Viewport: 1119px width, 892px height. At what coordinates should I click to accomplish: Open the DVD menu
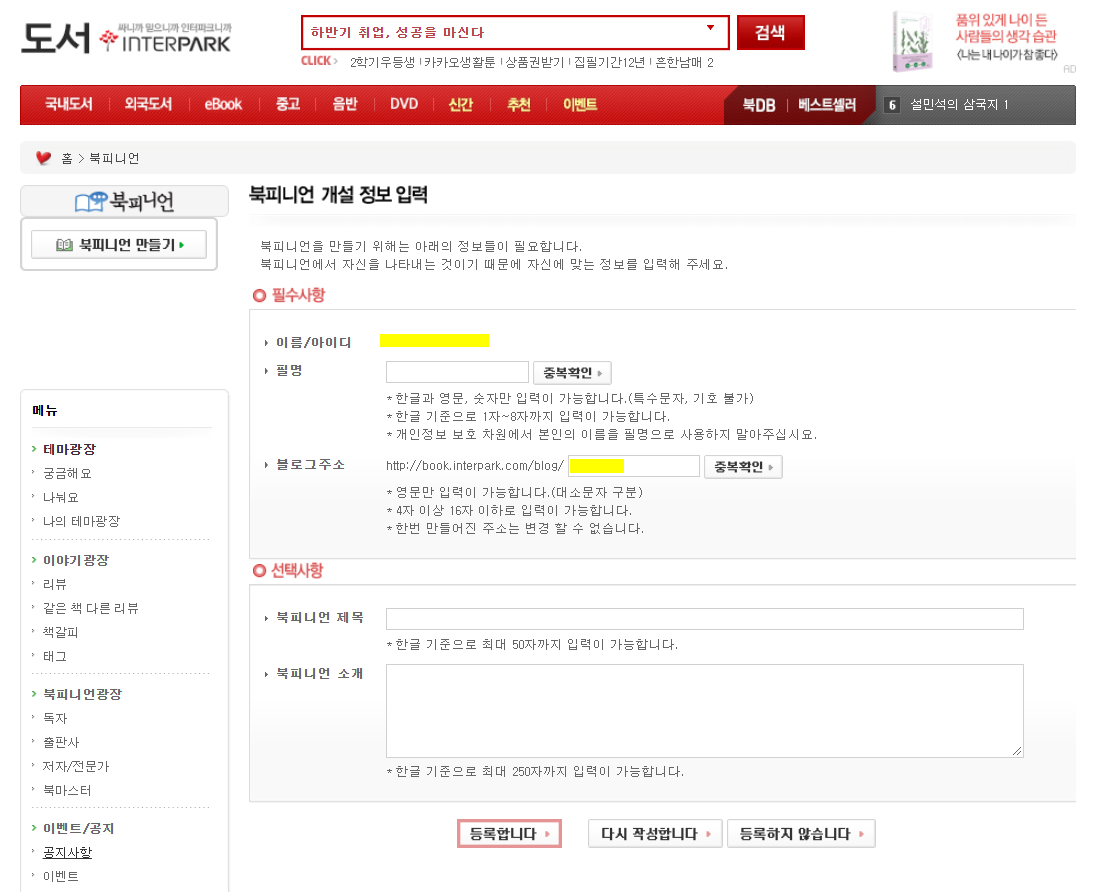click(x=404, y=105)
